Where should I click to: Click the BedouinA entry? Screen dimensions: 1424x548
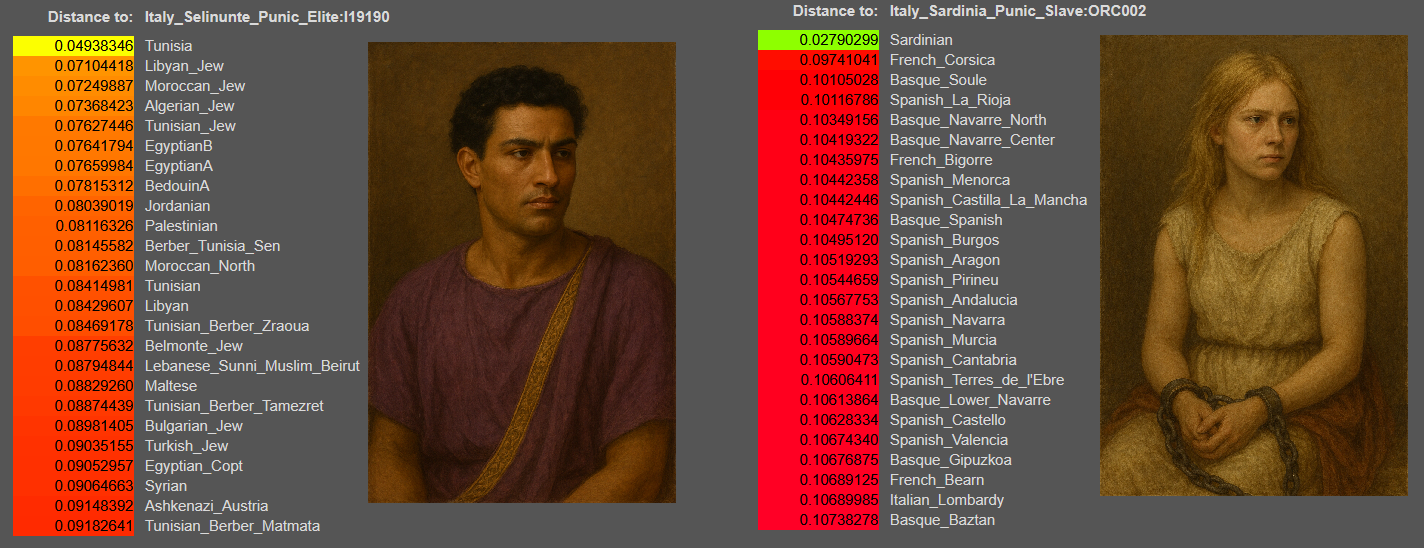pyautogui.click(x=177, y=186)
